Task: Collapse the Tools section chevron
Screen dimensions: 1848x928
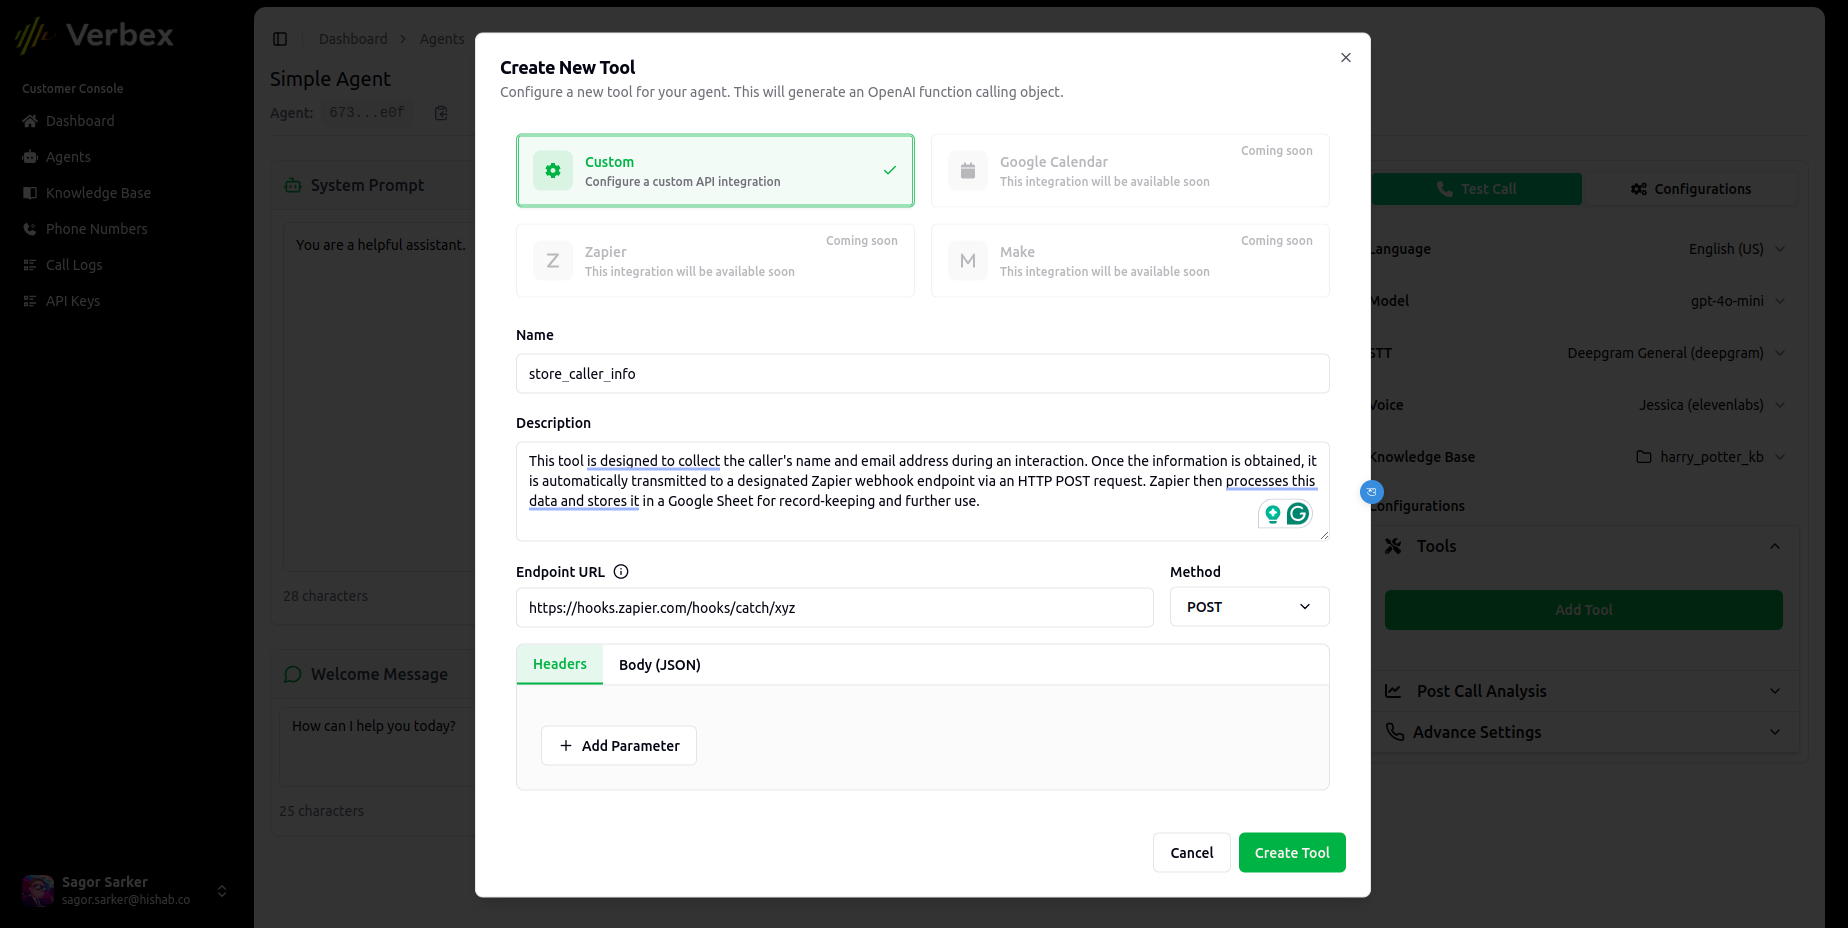Action: pyautogui.click(x=1775, y=546)
